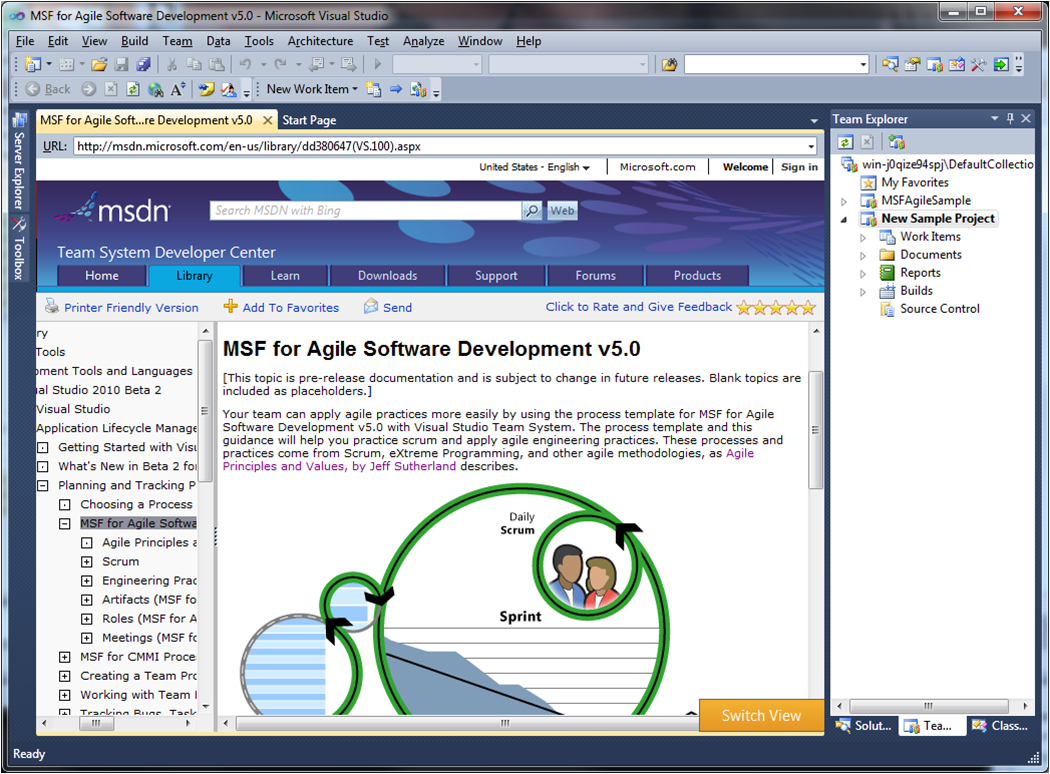Pin the Team Explorer panel with auto-hide pushpin

coord(1010,119)
